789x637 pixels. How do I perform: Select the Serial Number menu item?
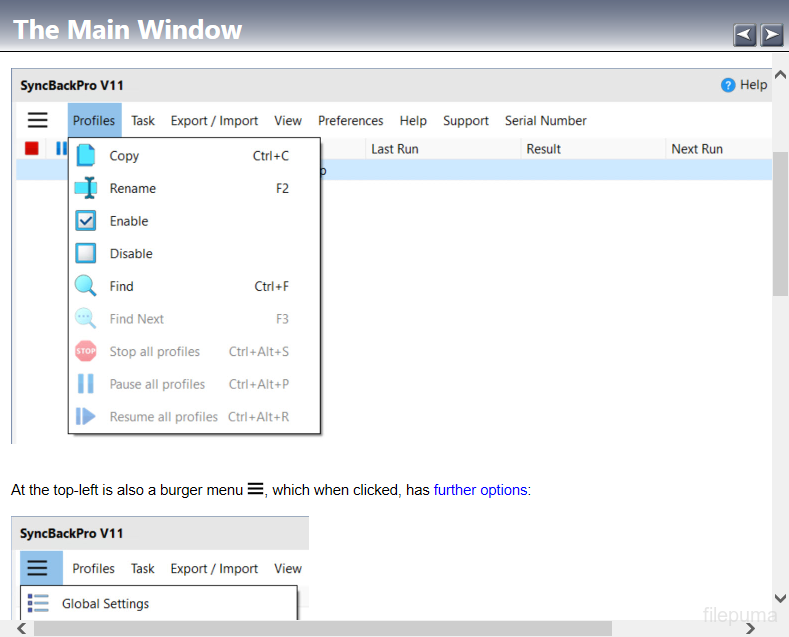pyautogui.click(x=545, y=120)
